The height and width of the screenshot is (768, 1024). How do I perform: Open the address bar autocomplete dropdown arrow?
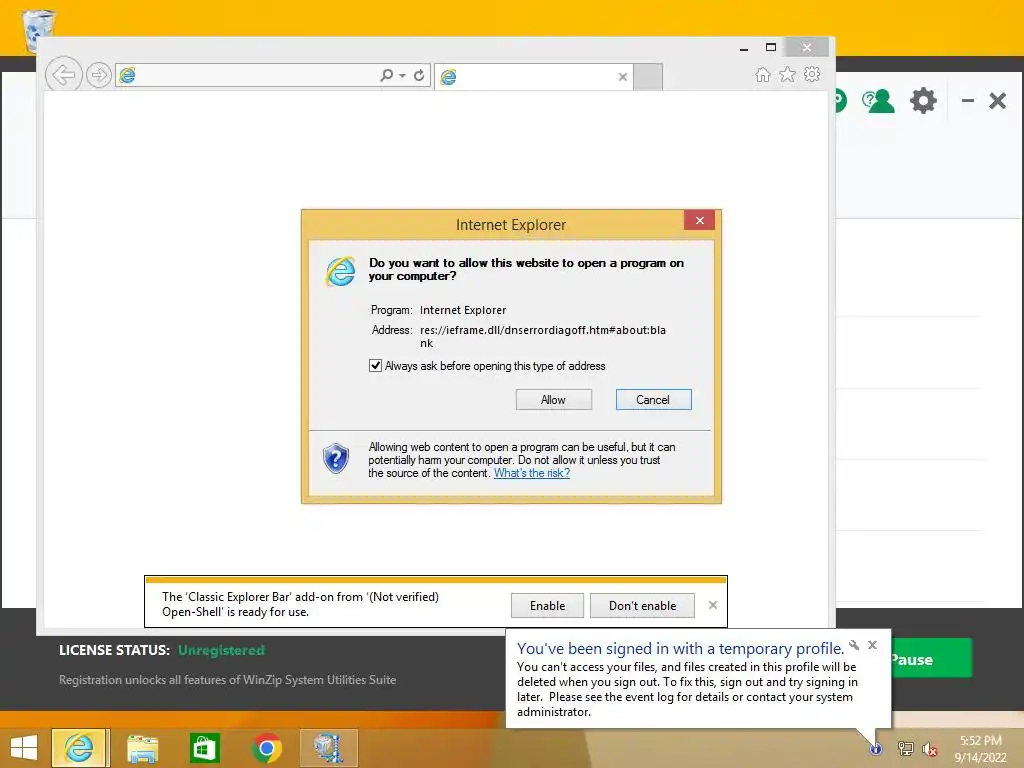tap(402, 76)
